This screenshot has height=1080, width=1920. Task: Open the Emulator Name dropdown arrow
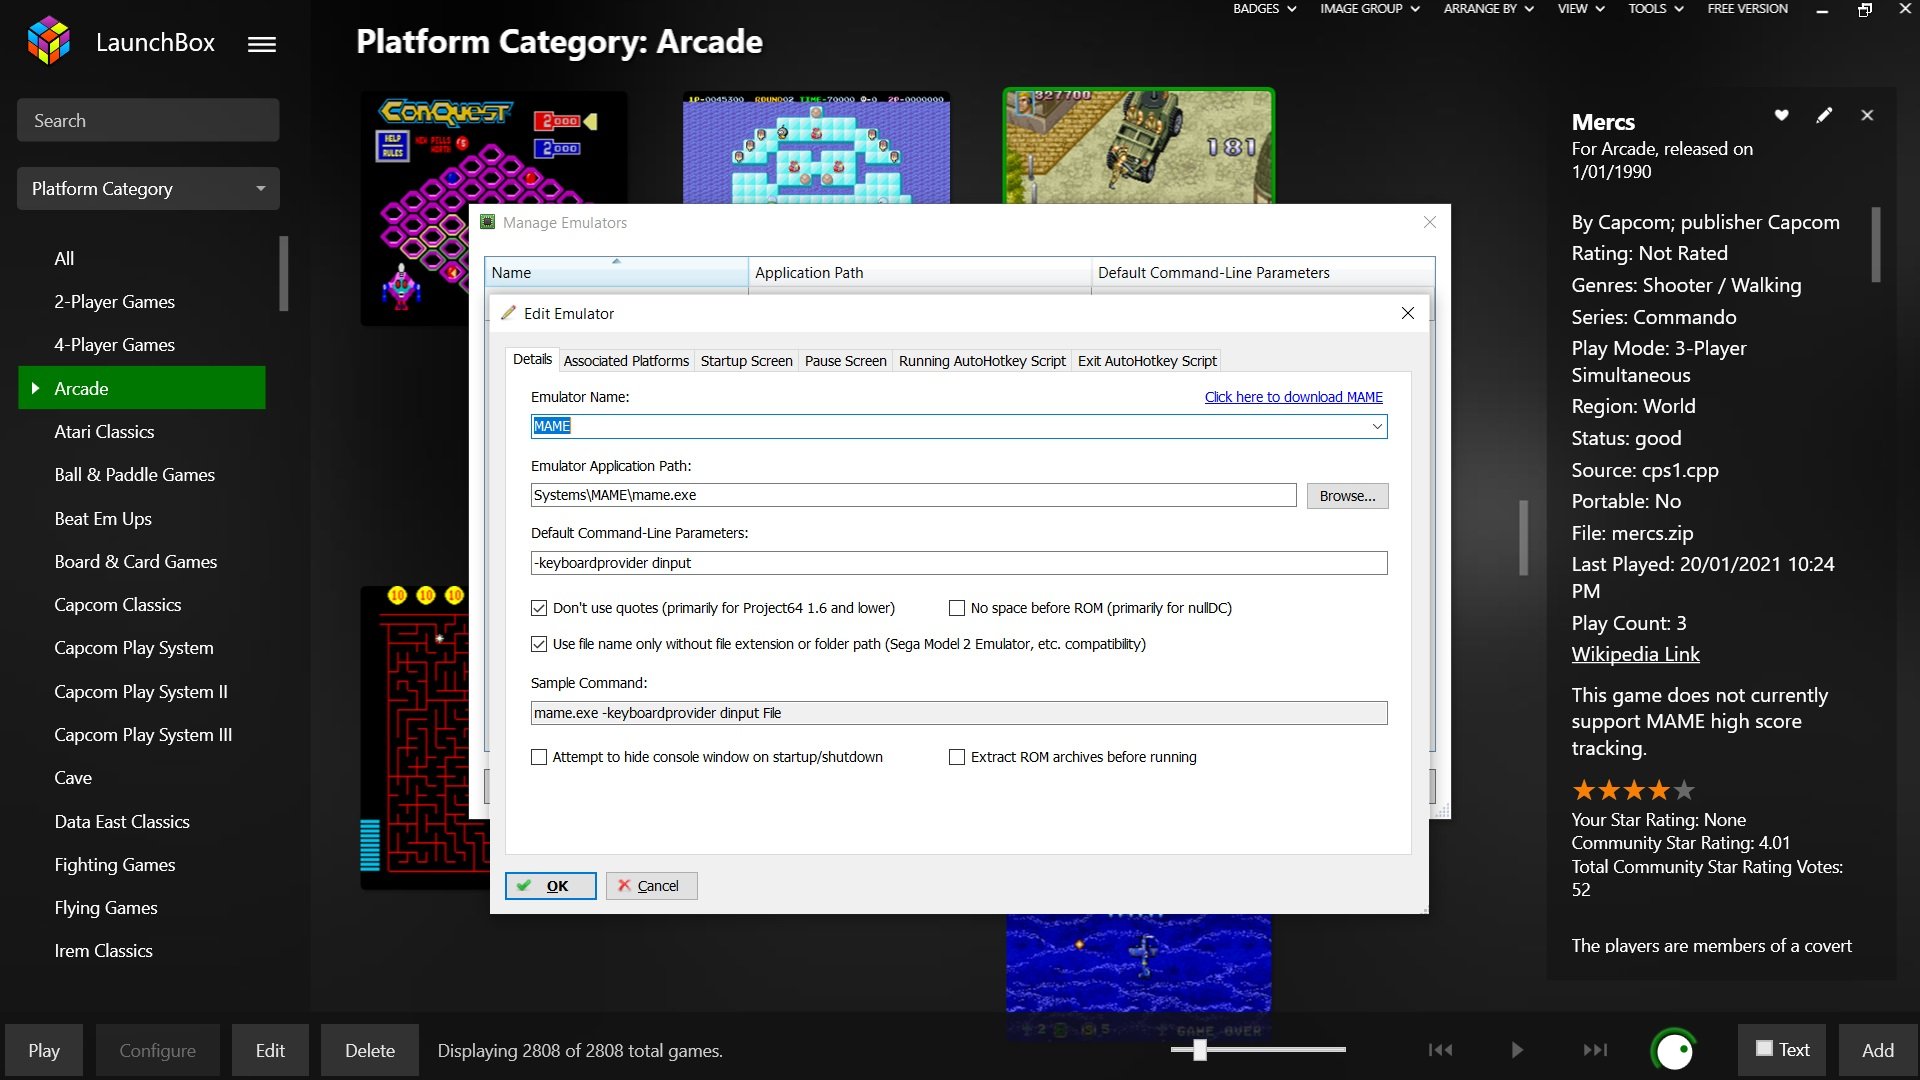point(1377,426)
